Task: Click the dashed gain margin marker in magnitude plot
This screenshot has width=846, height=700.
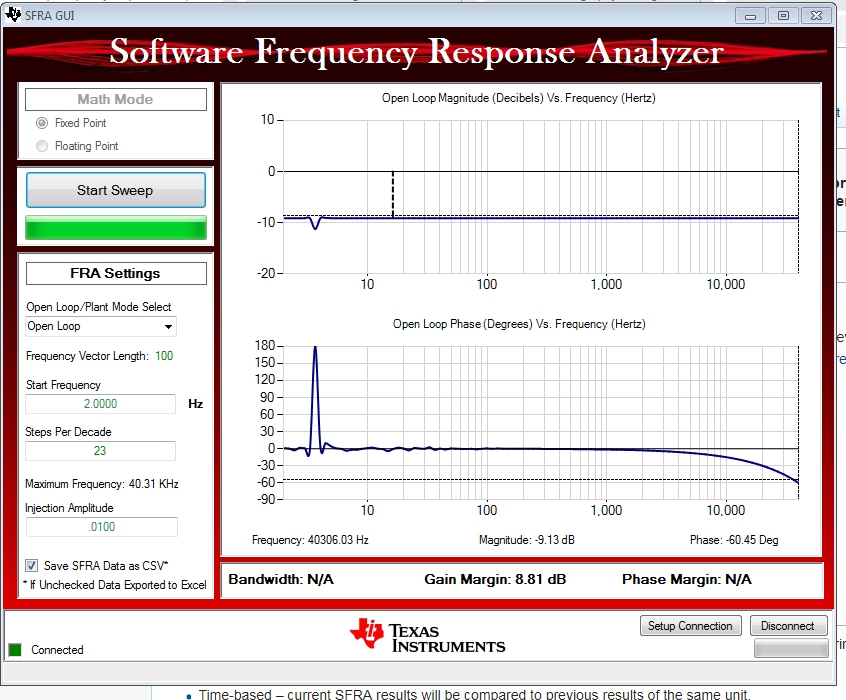Action: pos(393,195)
